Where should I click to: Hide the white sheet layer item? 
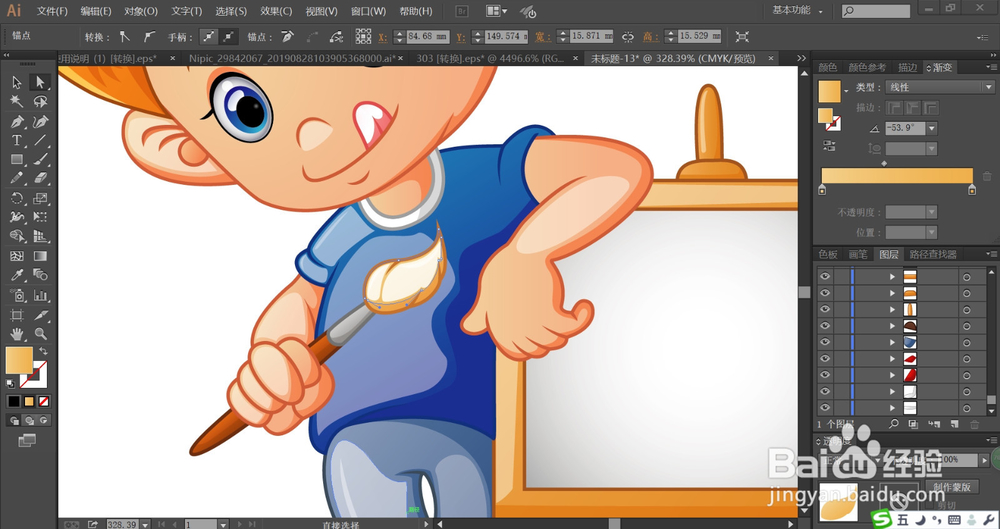pyautogui.click(x=825, y=392)
